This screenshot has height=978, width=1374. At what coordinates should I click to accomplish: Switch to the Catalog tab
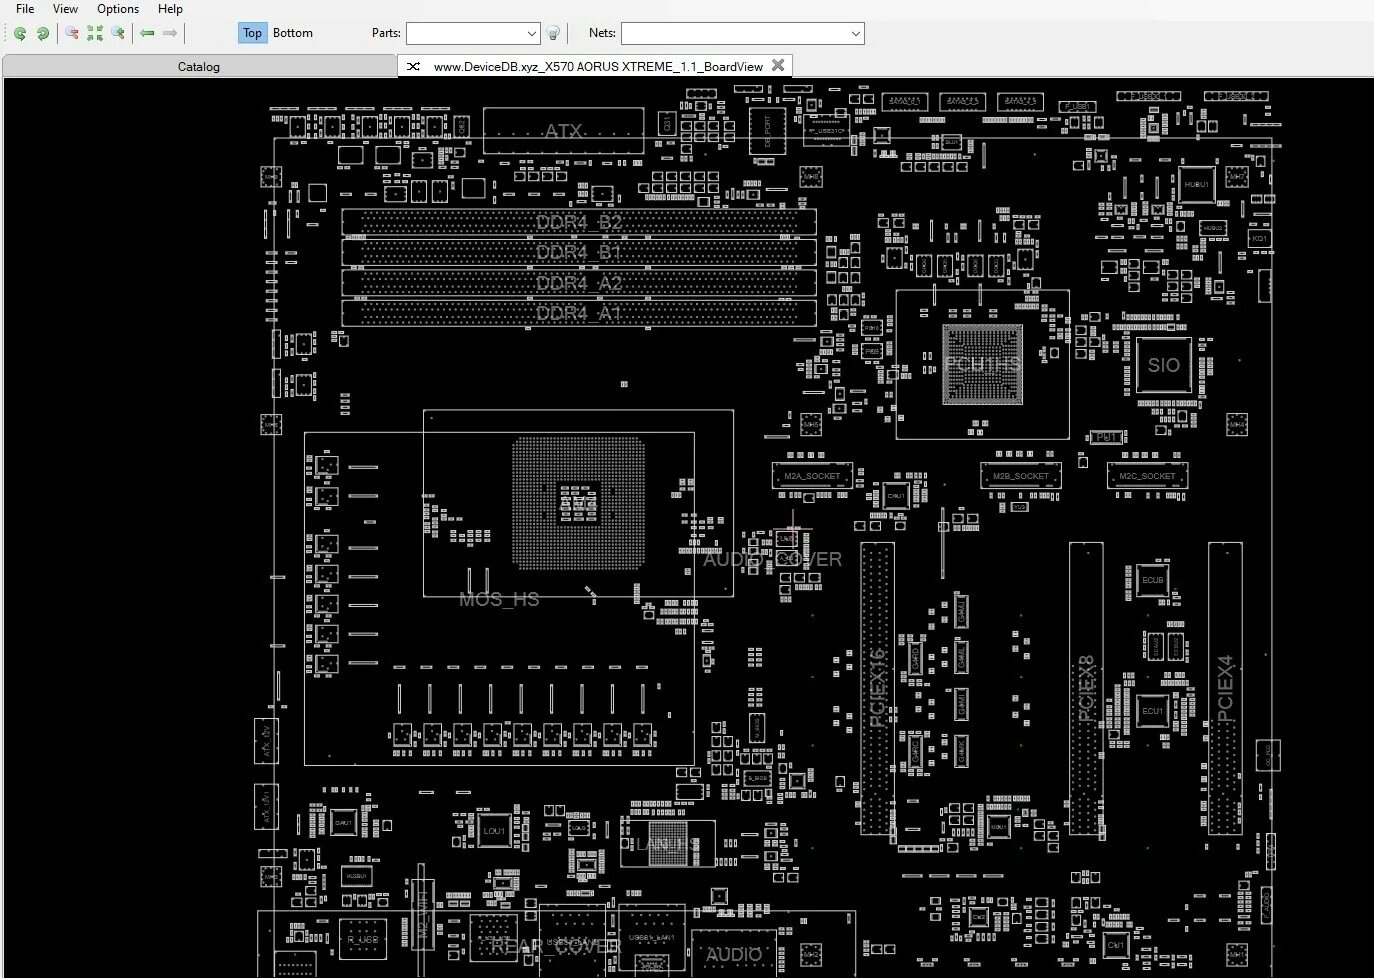199,66
